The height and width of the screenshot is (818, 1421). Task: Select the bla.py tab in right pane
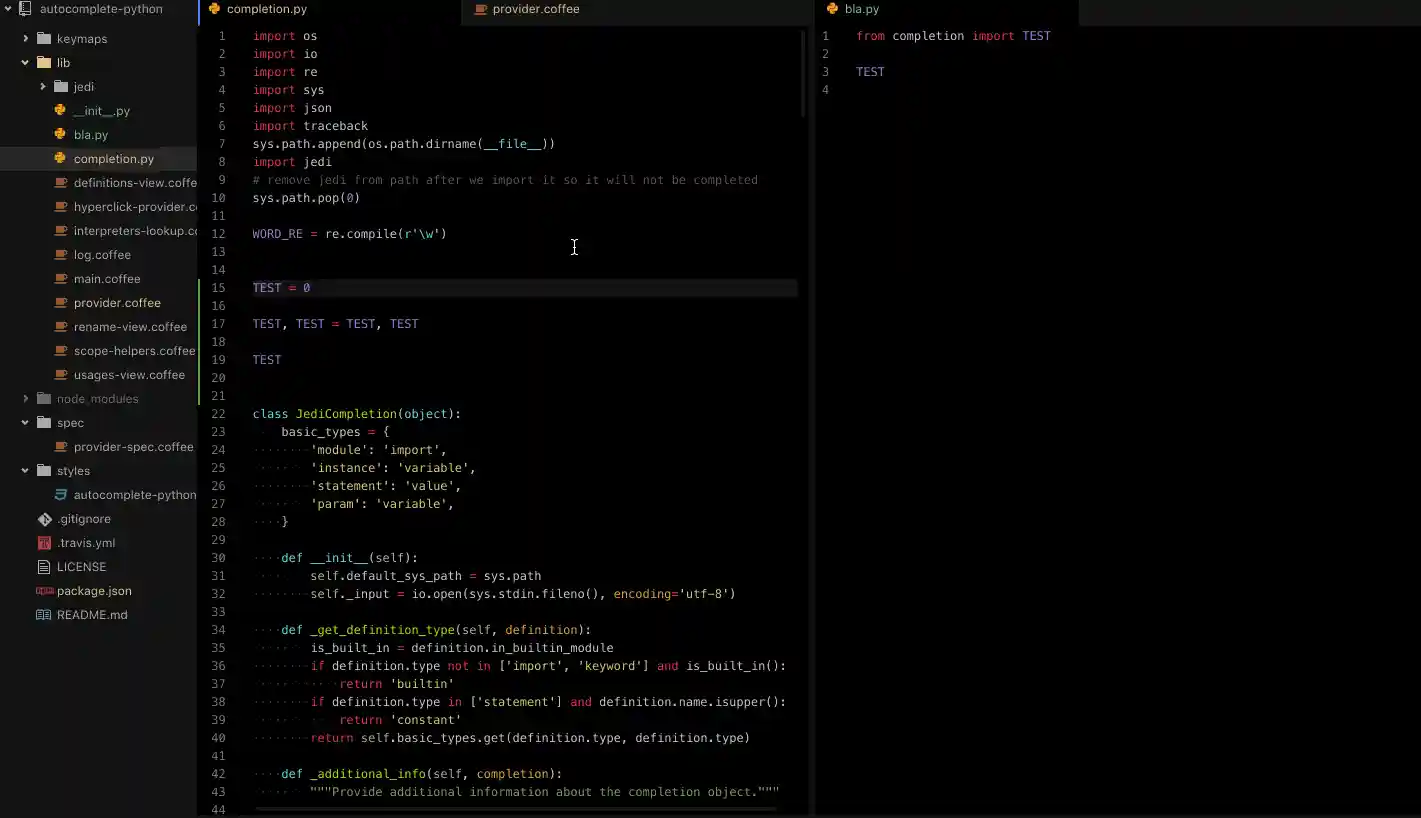coord(861,9)
